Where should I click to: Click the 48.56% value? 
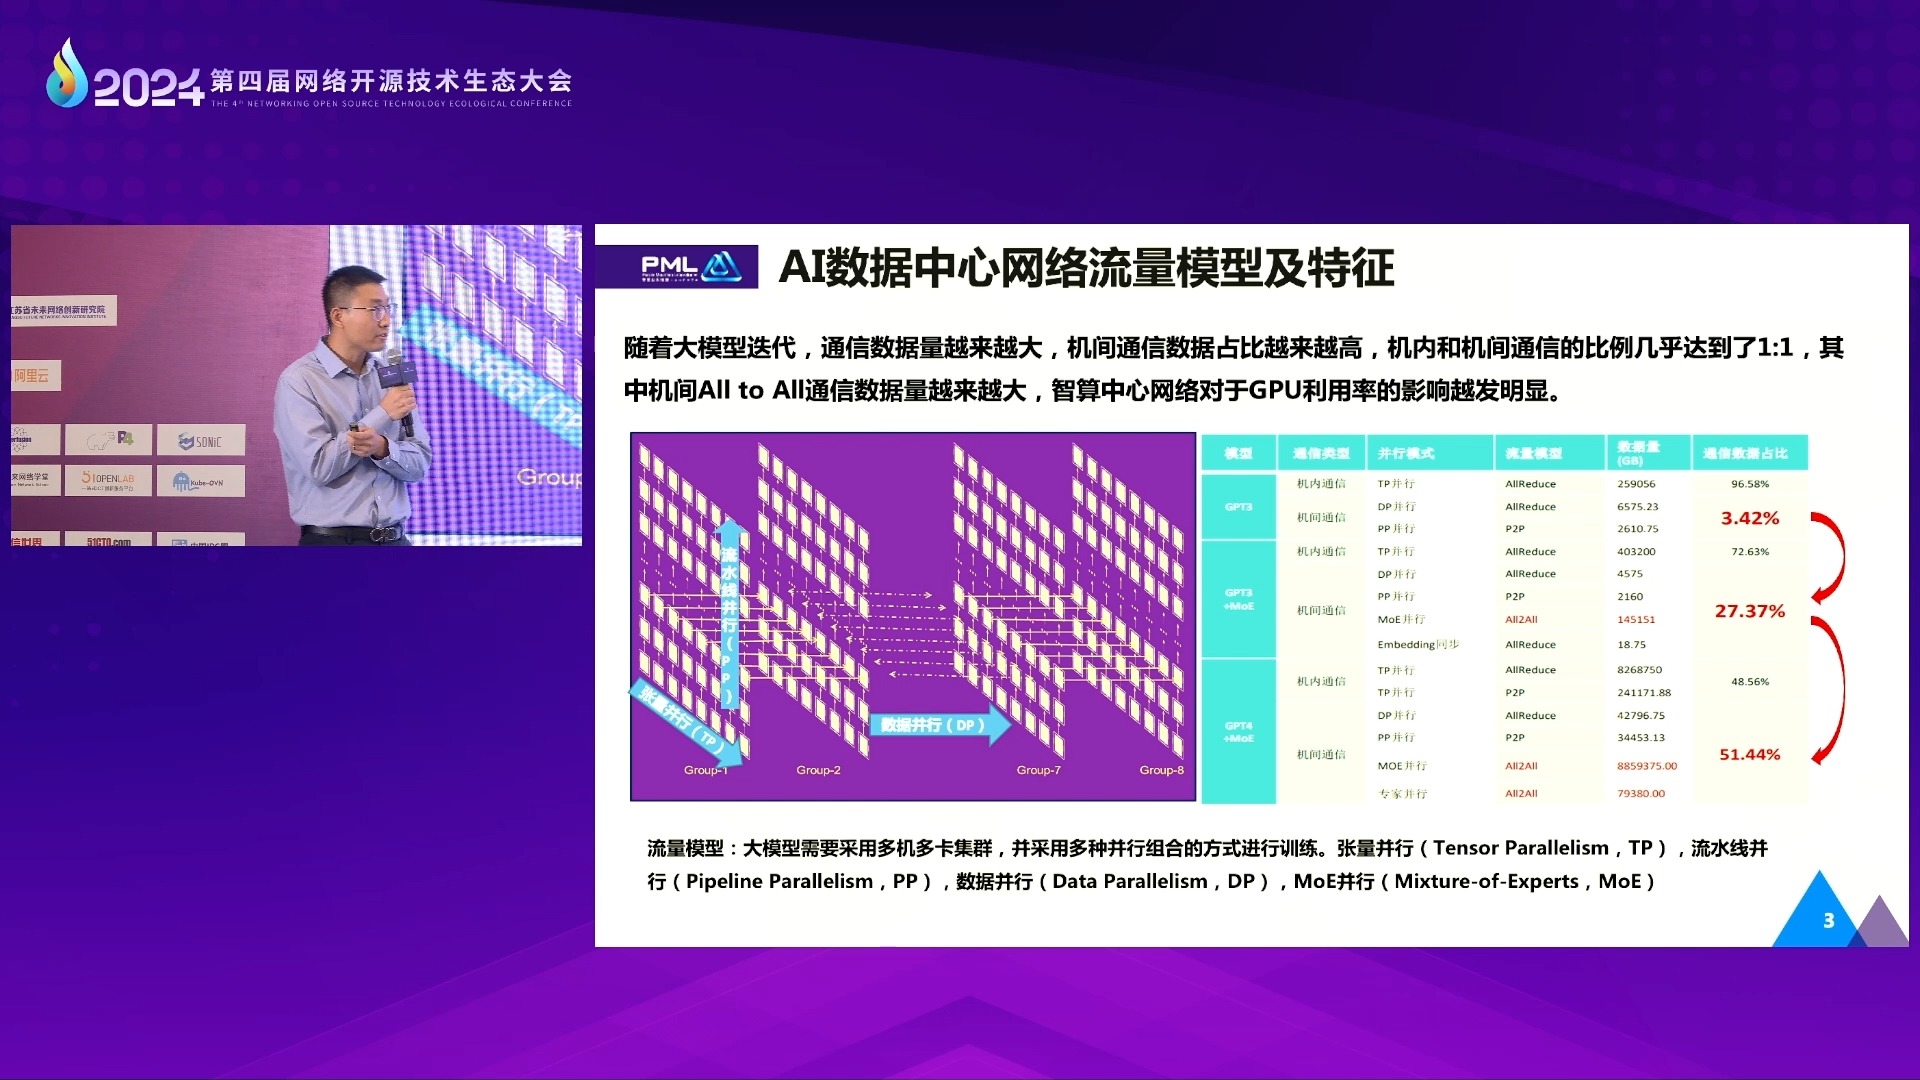pos(1750,682)
